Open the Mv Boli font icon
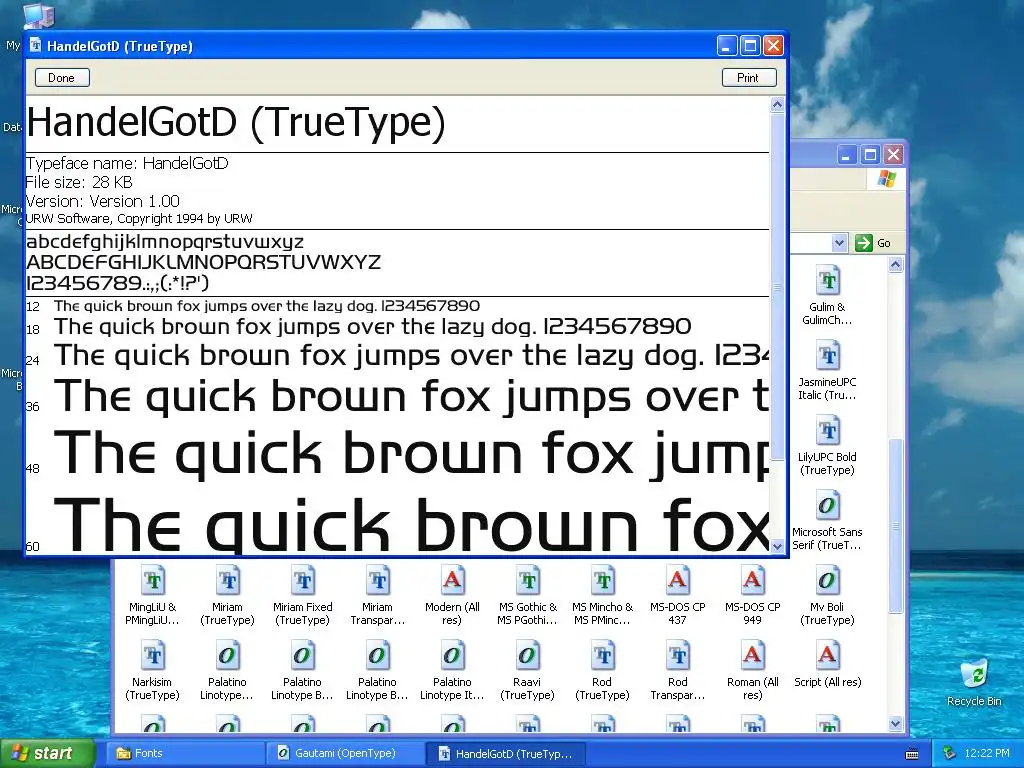This screenshot has width=1024, height=768. (827, 581)
